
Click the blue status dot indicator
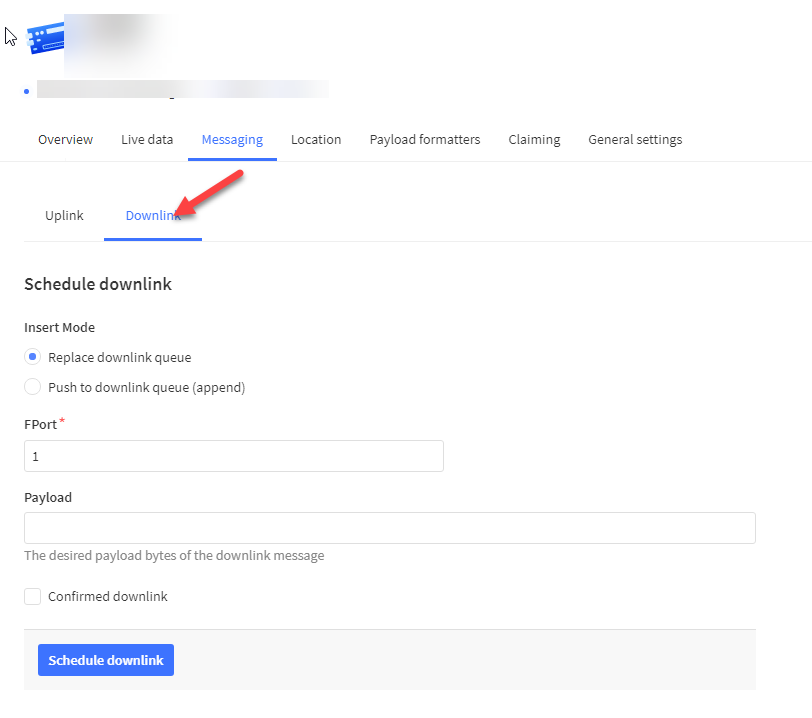pyautogui.click(x=26, y=92)
